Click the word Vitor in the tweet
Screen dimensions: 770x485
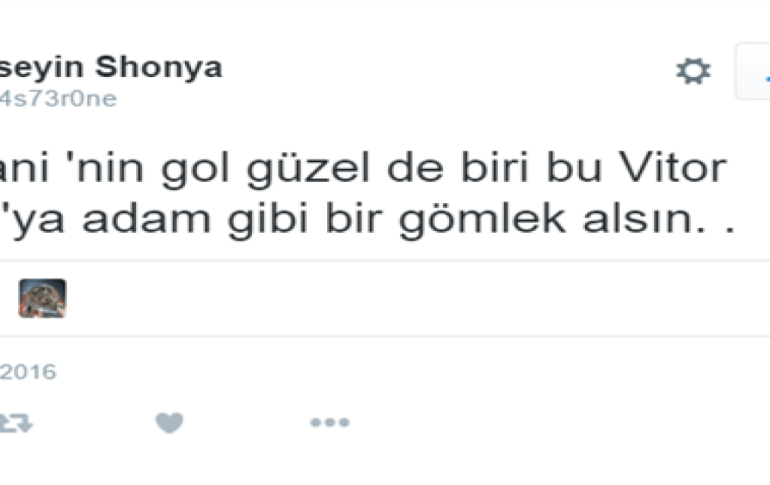click(672, 167)
